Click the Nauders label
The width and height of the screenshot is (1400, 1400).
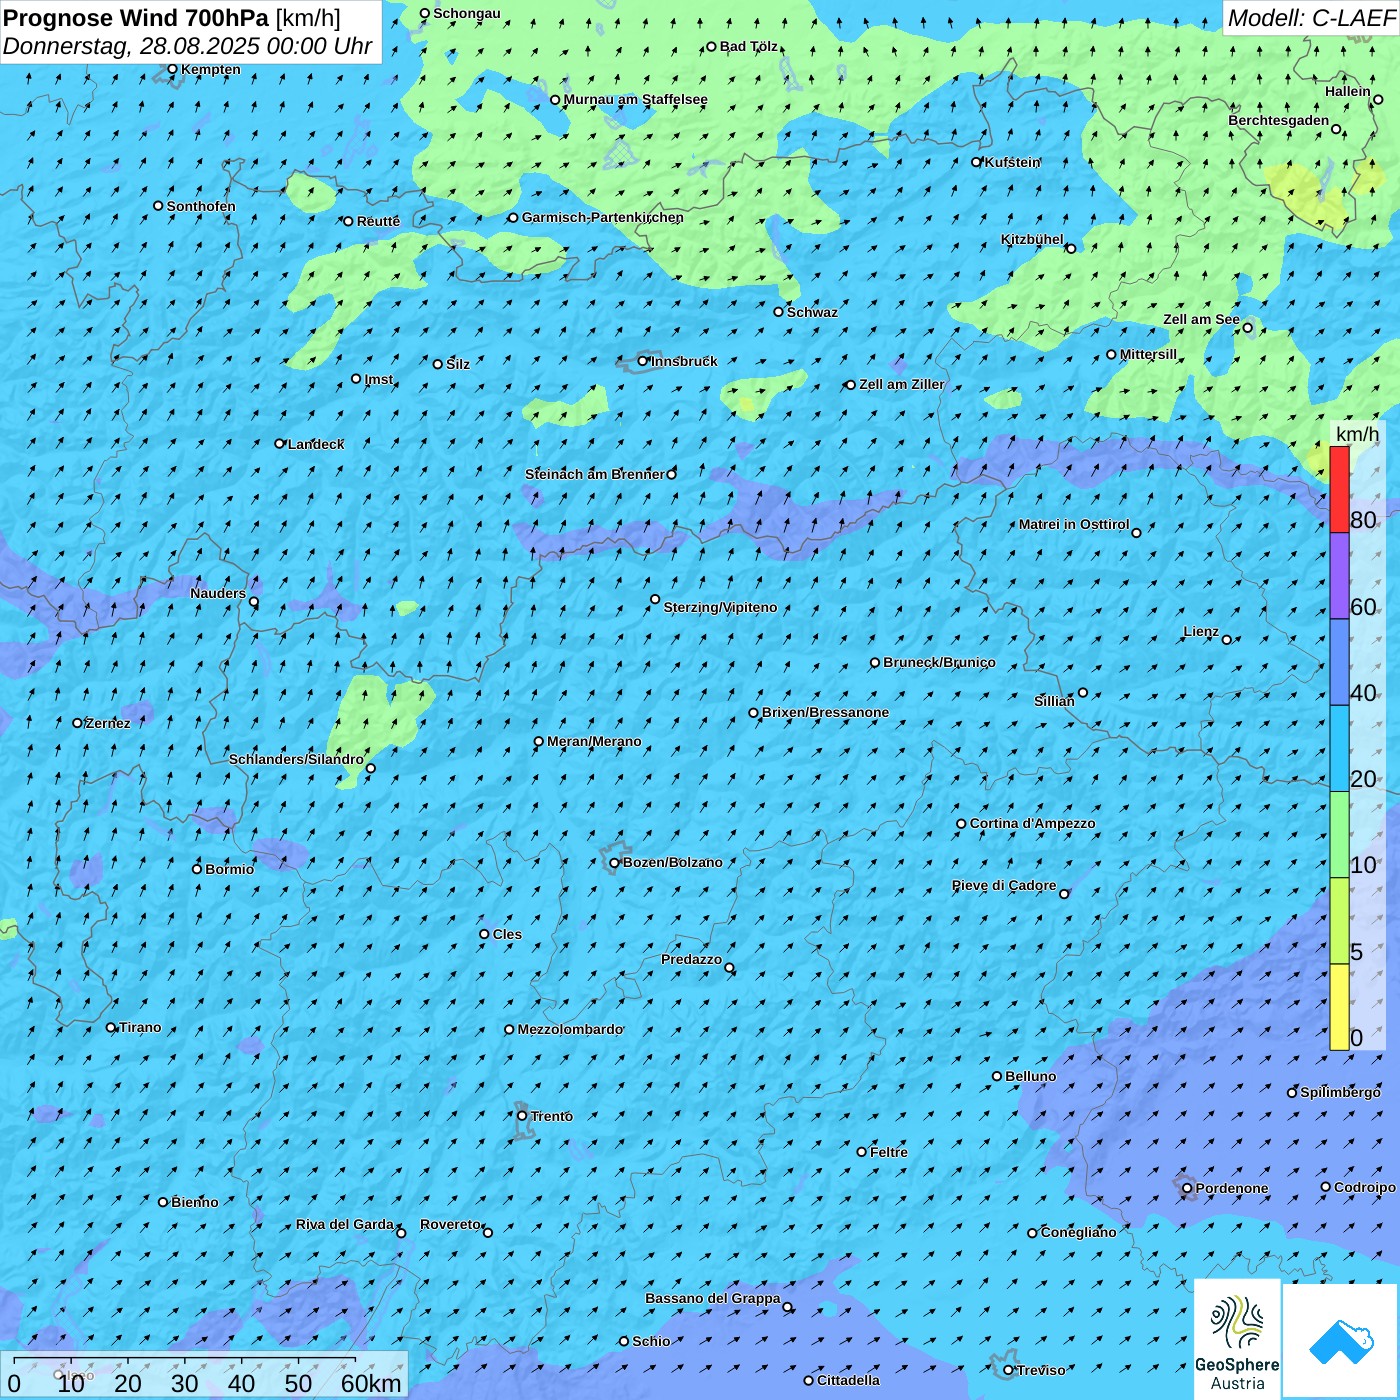tap(218, 593)
